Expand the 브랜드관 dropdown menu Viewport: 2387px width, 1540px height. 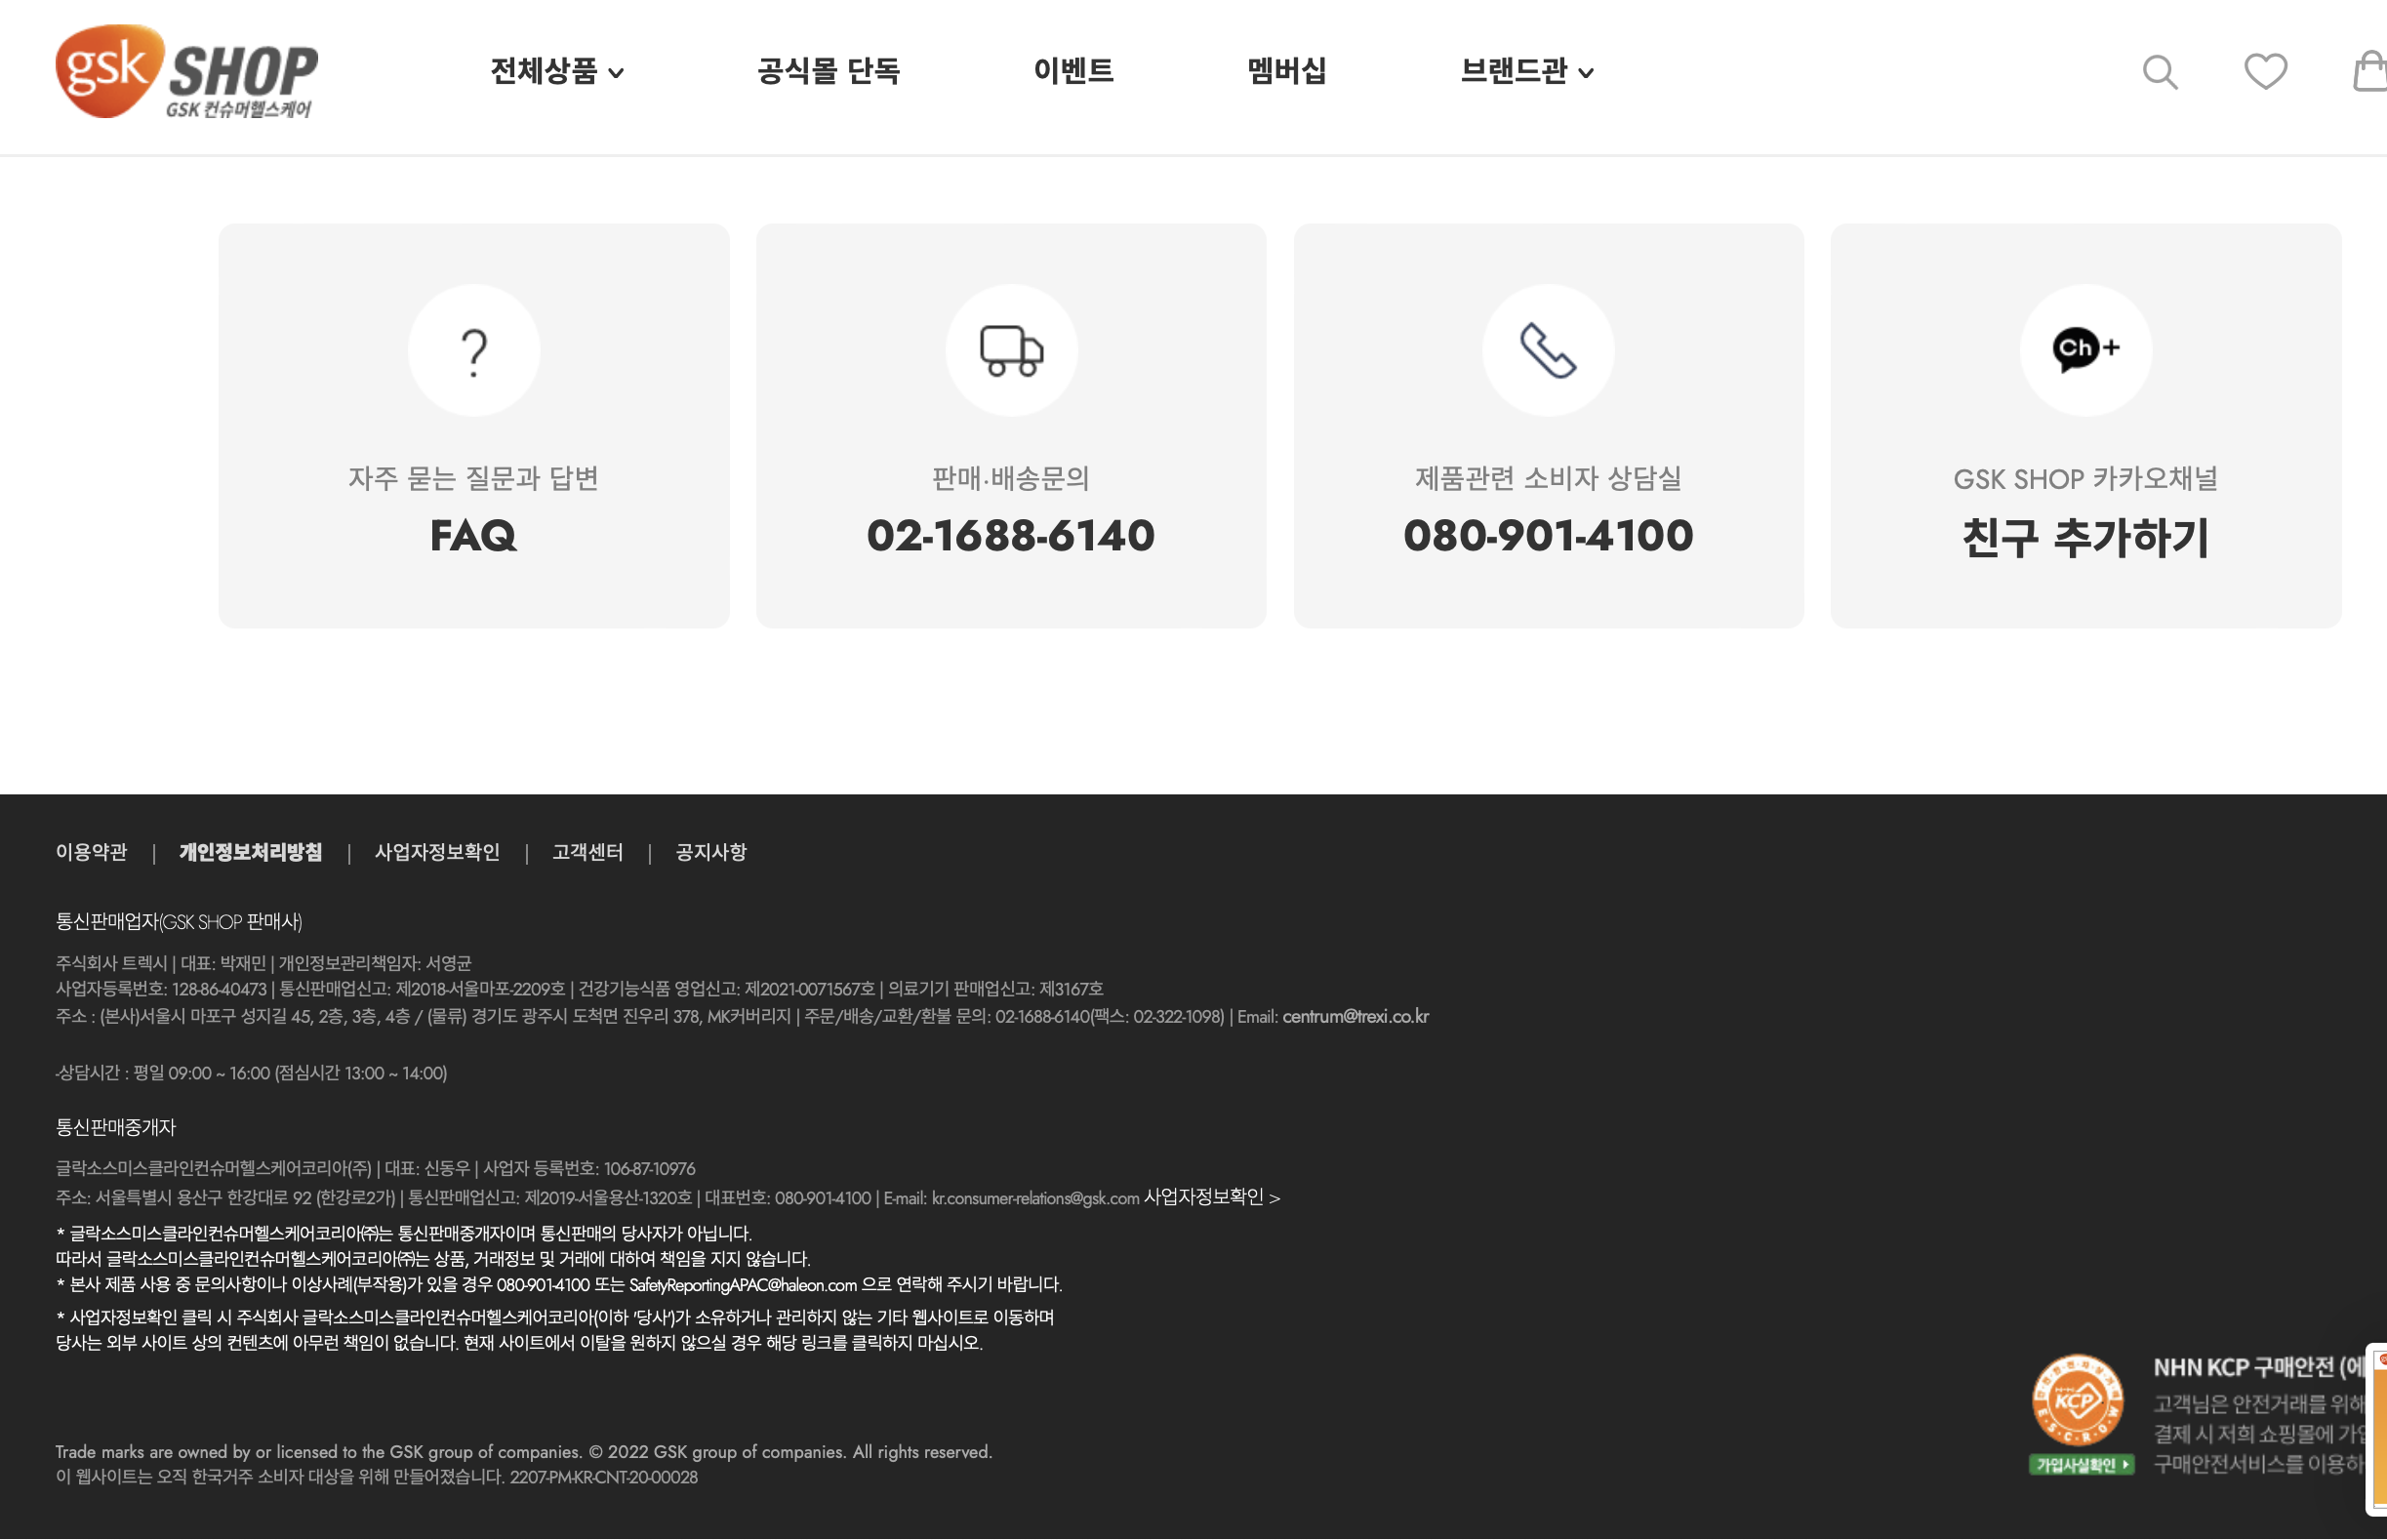tap(1526, 71)
